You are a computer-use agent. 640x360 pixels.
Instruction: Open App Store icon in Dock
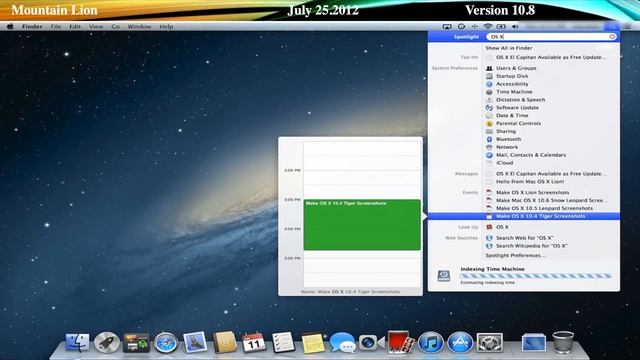click(x=460, y=342)
